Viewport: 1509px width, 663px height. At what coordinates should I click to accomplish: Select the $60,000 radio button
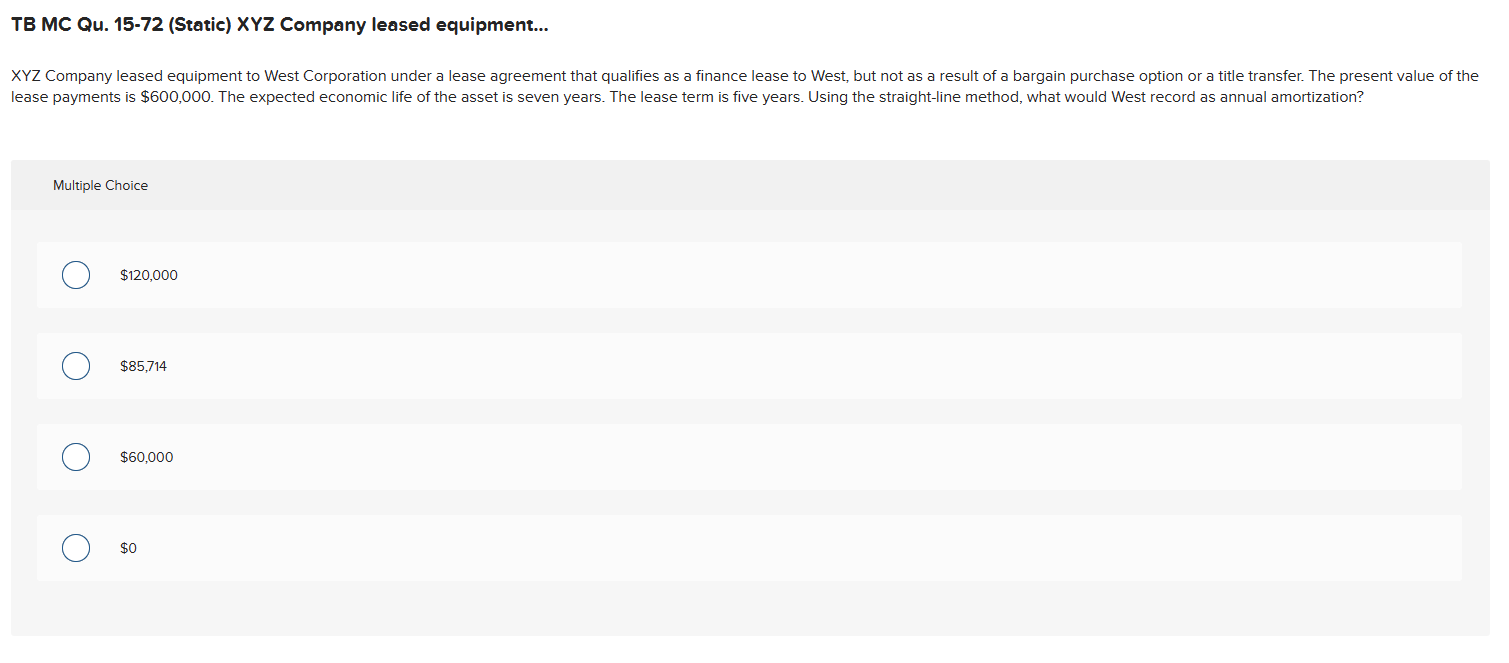[76, 456]
